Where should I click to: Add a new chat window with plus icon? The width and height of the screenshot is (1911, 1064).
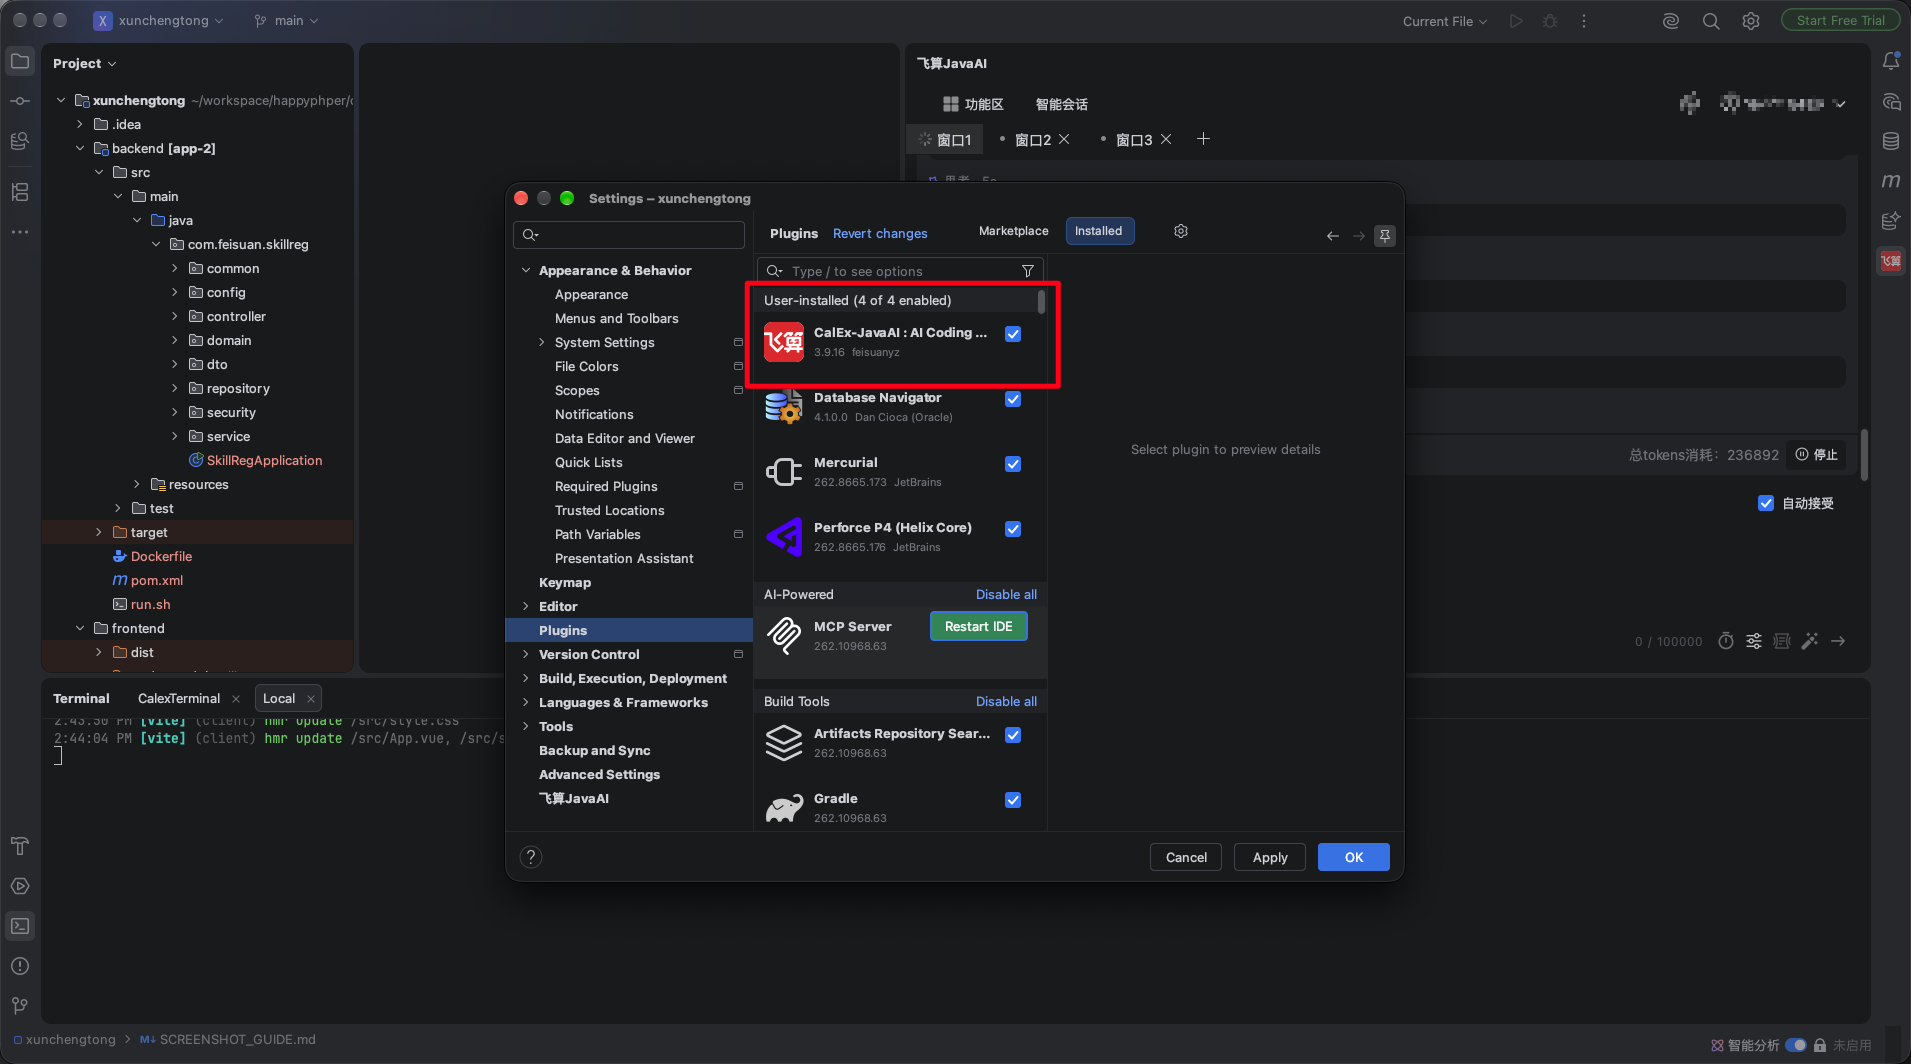[1204, 139]
